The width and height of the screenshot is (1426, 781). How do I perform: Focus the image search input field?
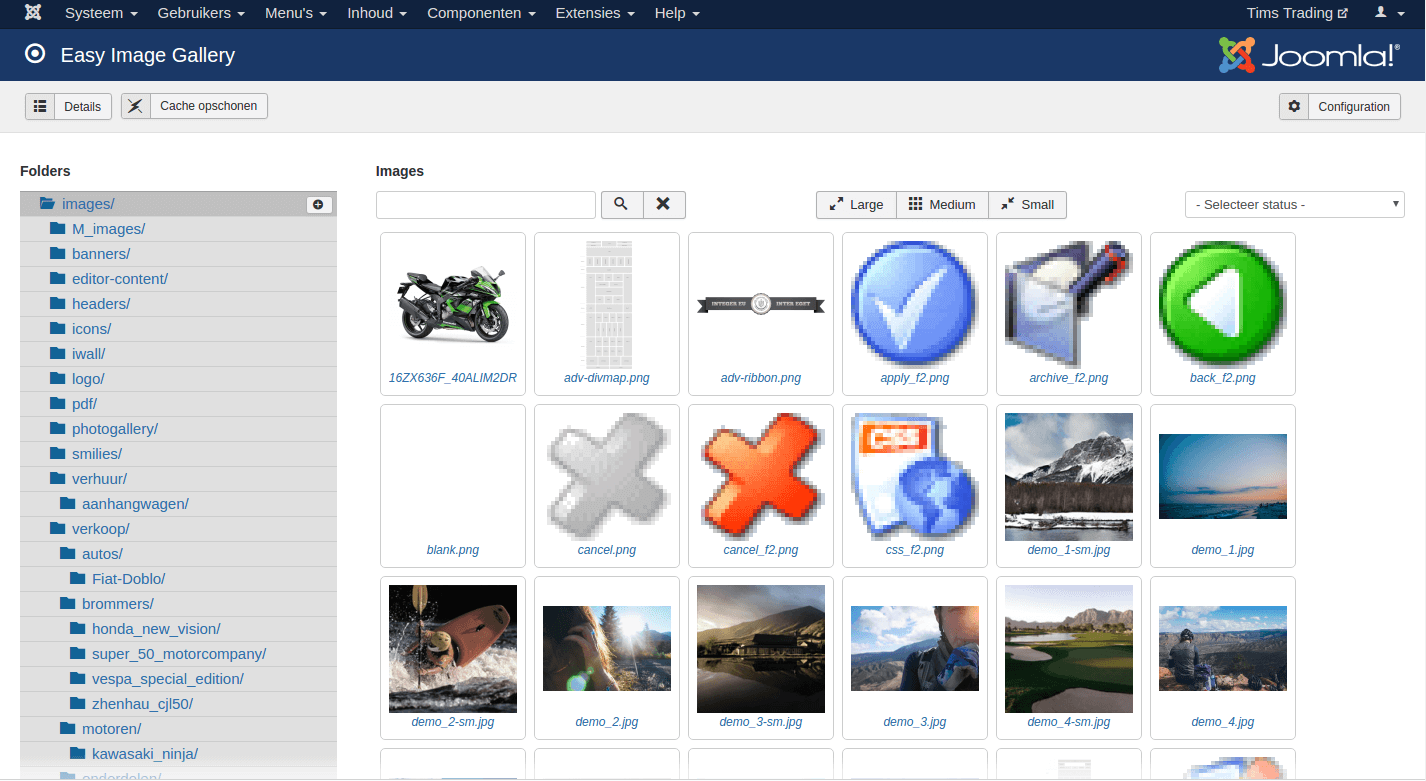click(x=486, y=205)
